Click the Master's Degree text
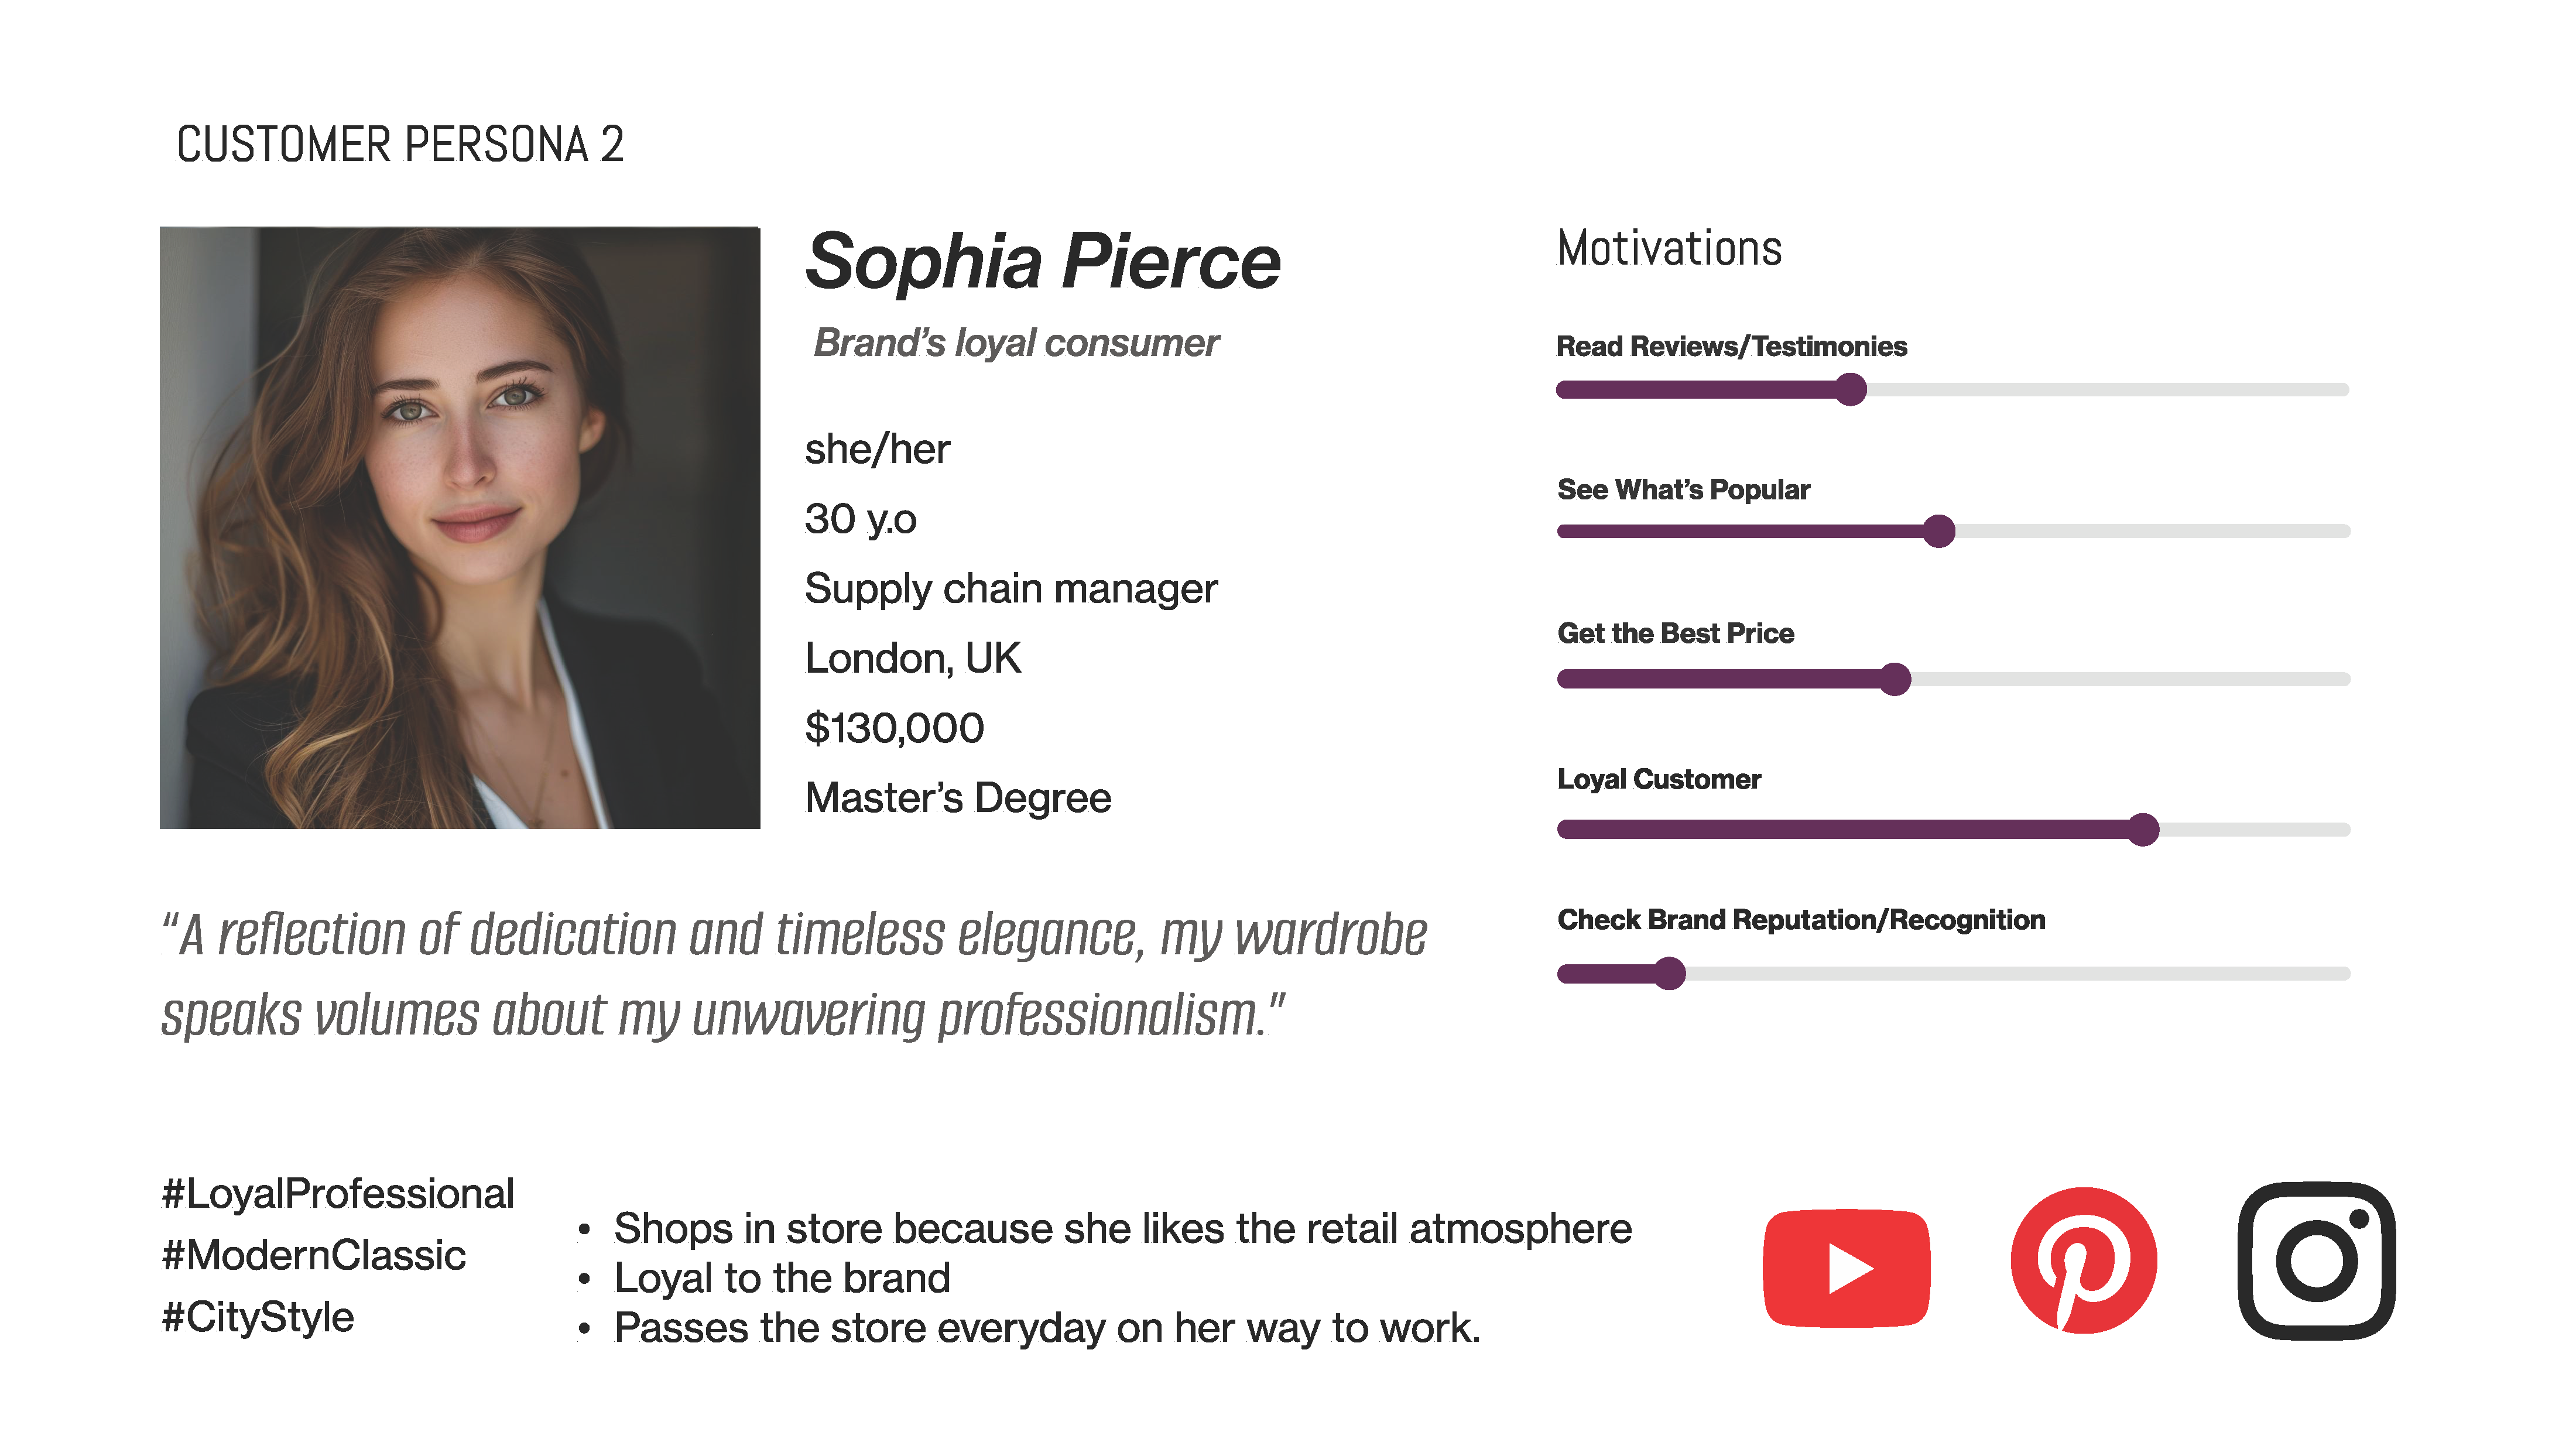This screenshot has height=1449, width=2576. (x=958, y=798)
